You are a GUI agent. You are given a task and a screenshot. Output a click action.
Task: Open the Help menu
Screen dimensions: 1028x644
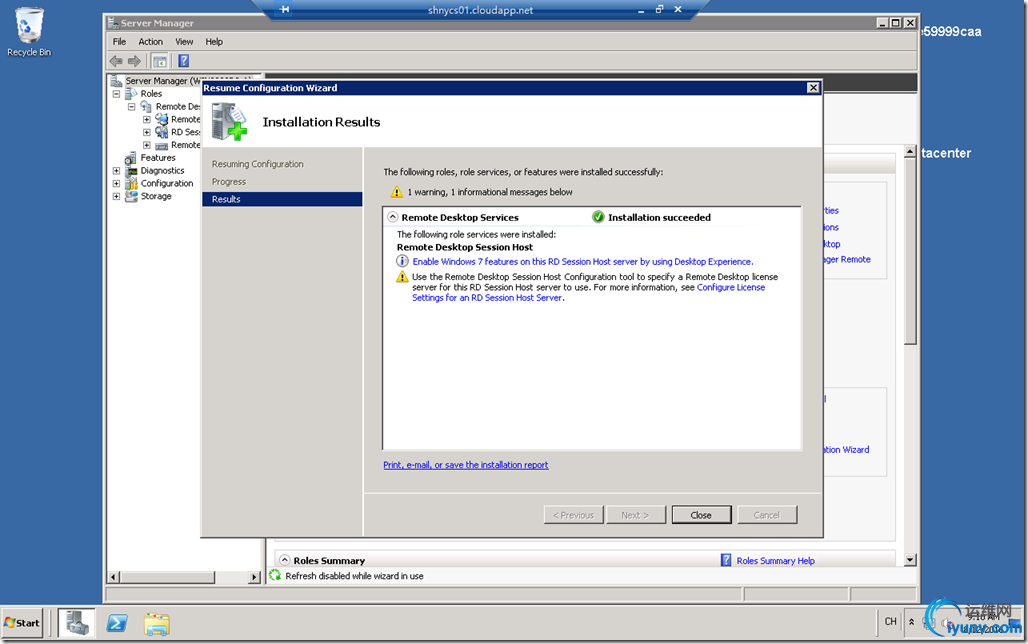pyautogui.click(x=214, y=41)
